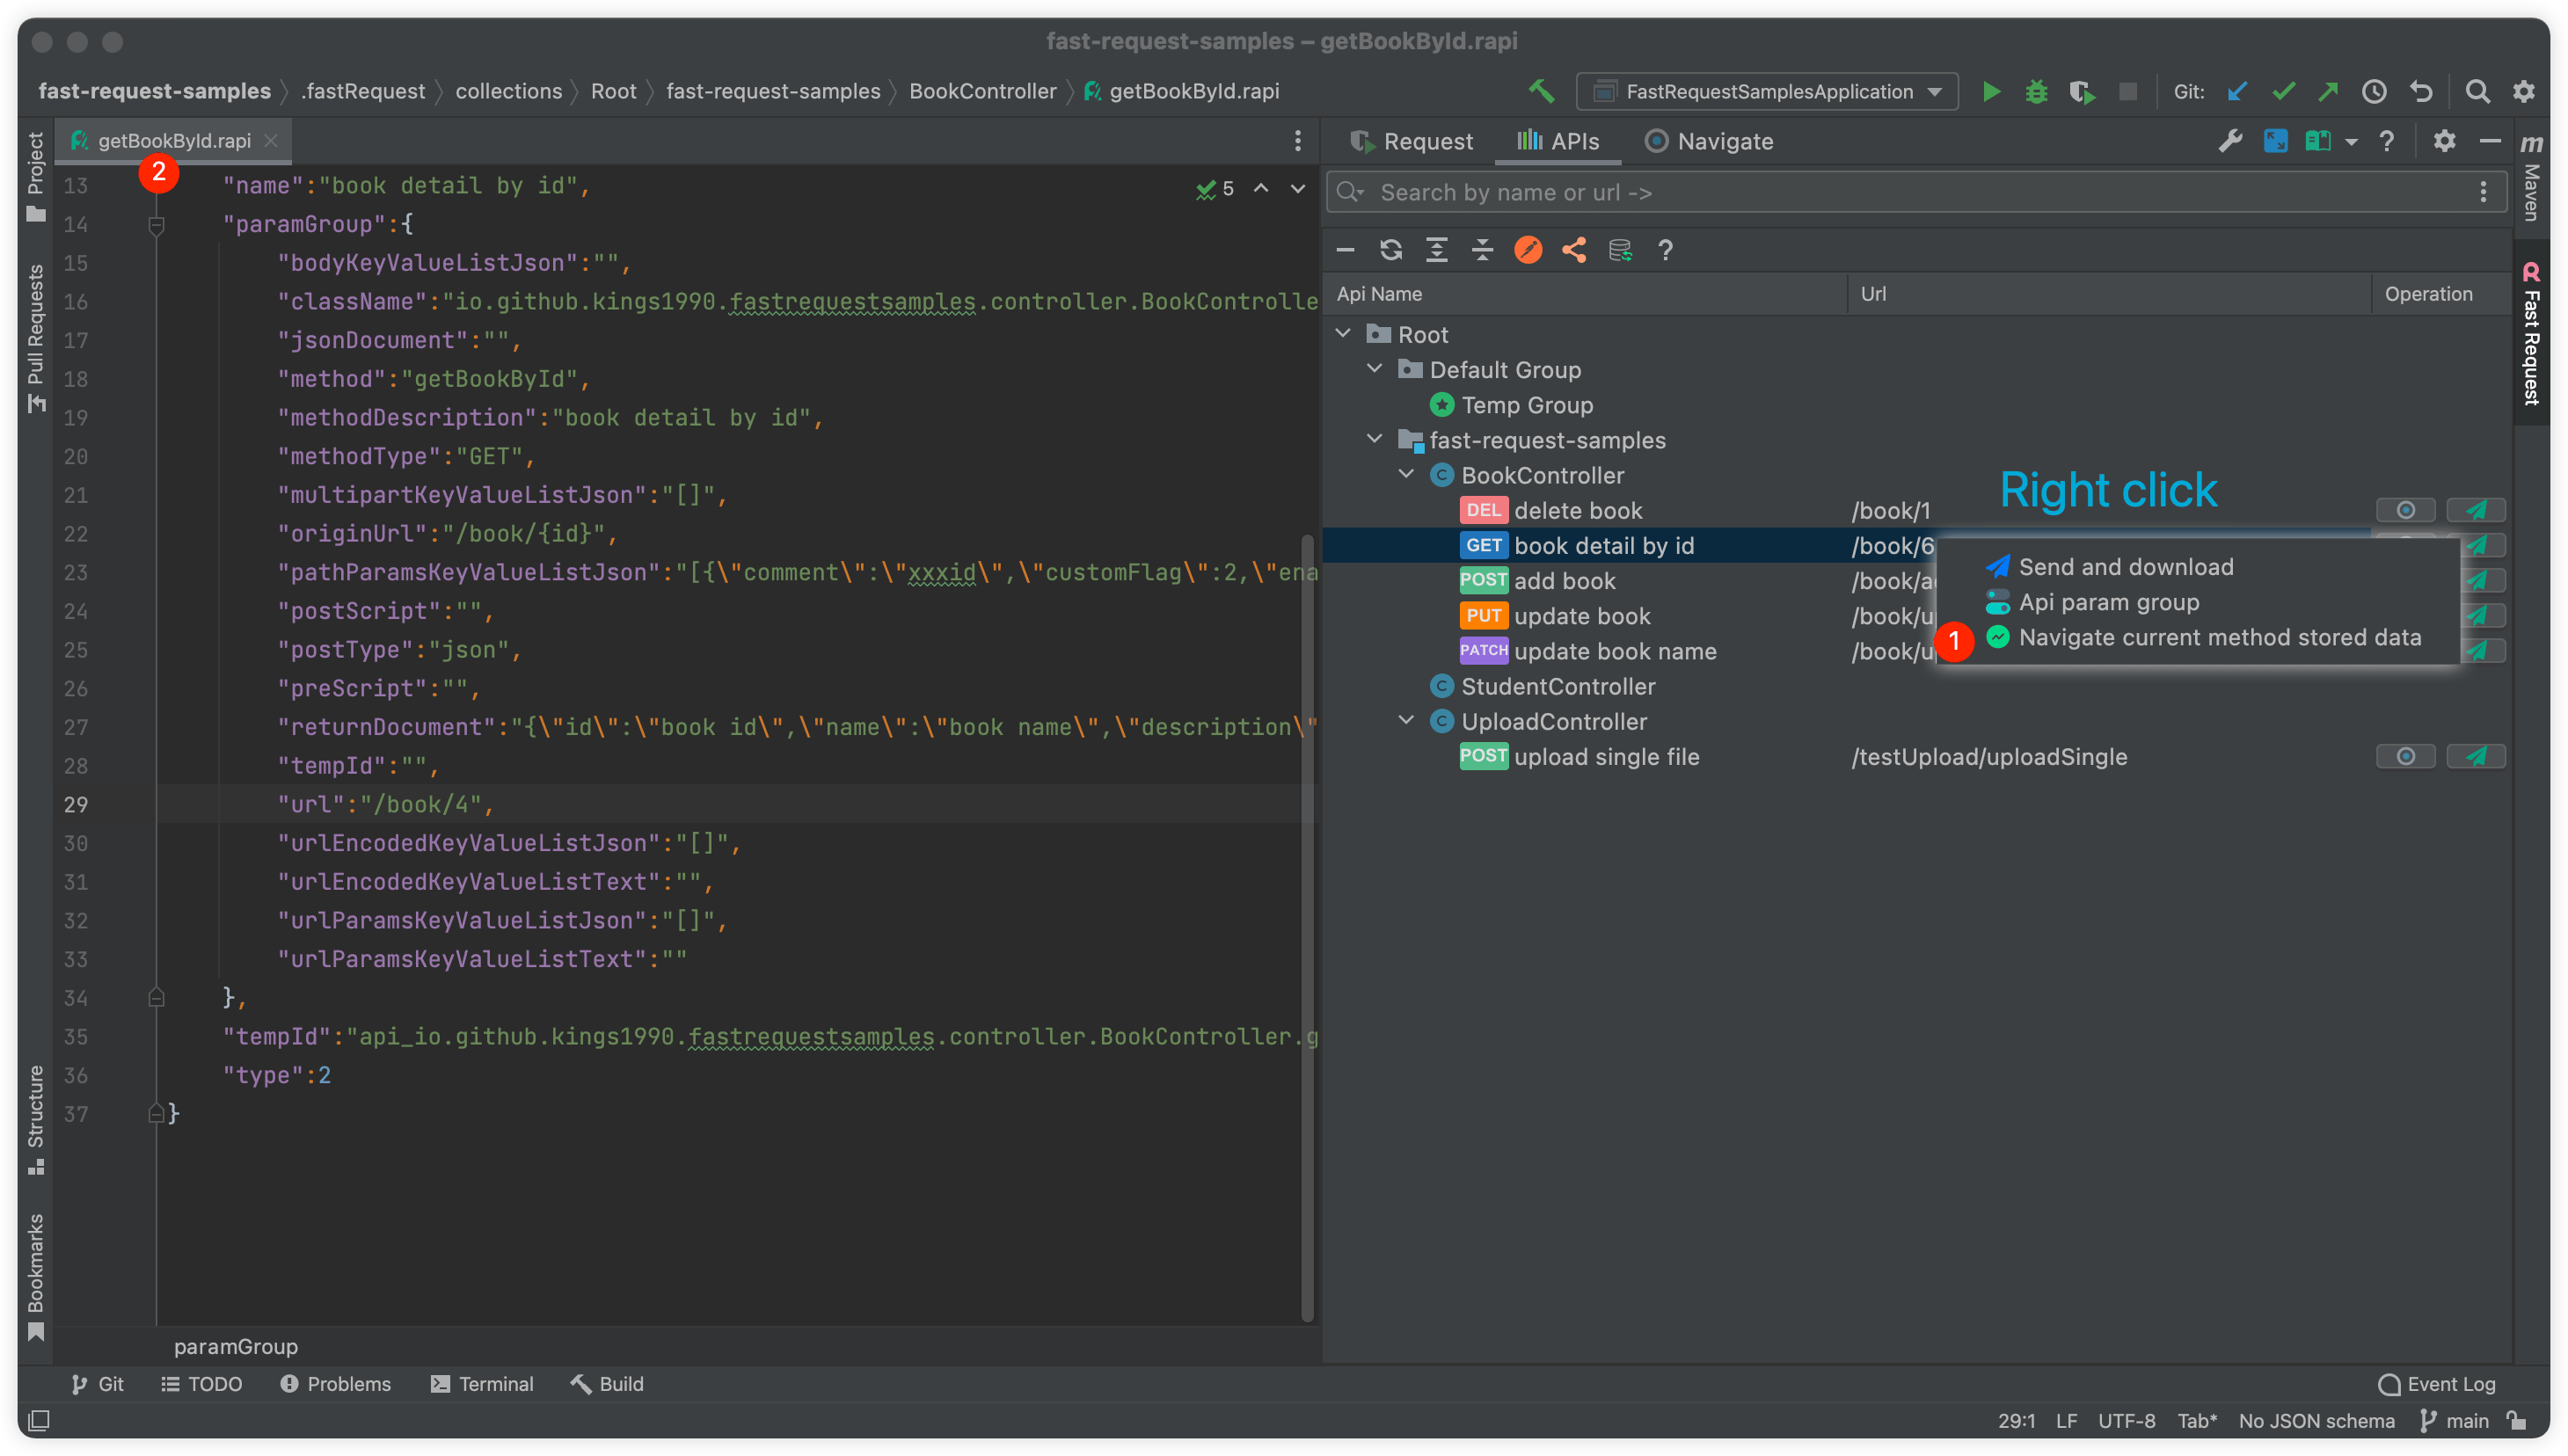Toggle the blue expand panel icon
The width and height of the screenshot is (2568, 1456).
(2276, 141)
